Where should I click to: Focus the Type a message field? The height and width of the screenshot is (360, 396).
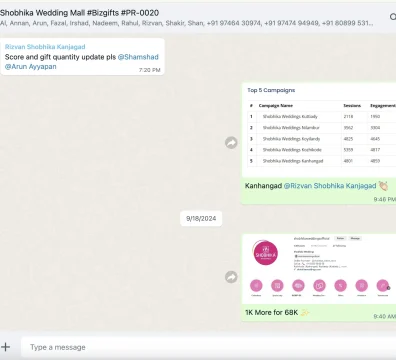click(x=208, y=347)
